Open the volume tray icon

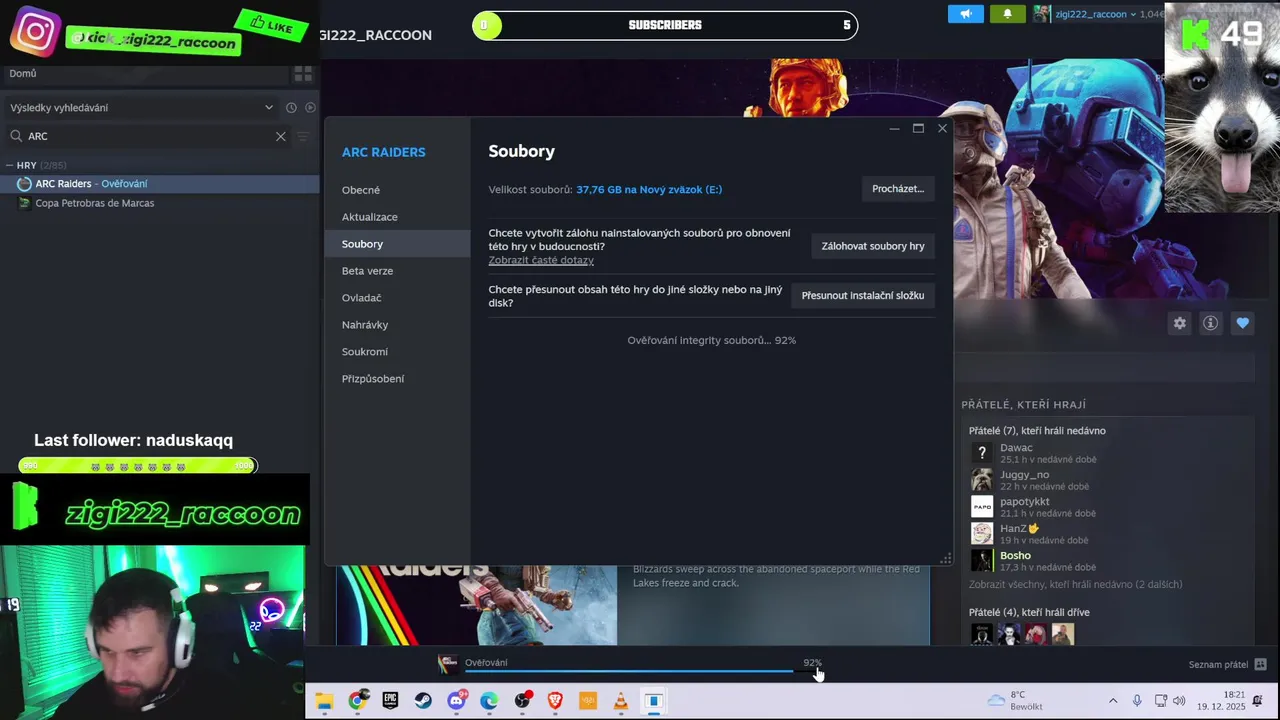1179,701
